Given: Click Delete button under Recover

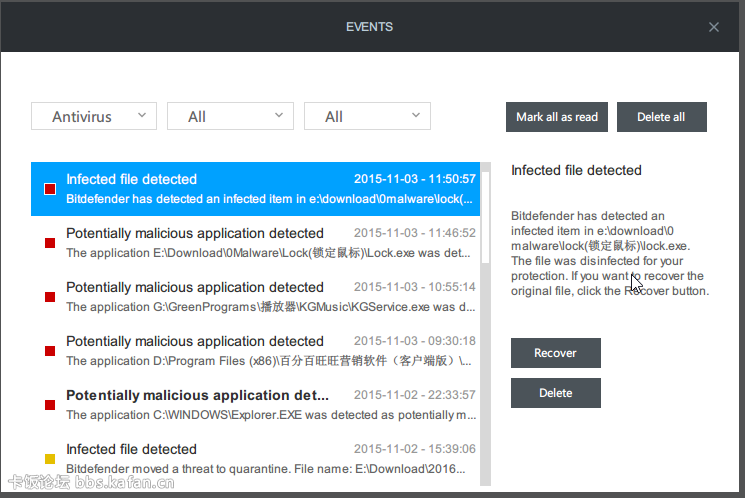Looking at the screenshot, I should point(555,393).
